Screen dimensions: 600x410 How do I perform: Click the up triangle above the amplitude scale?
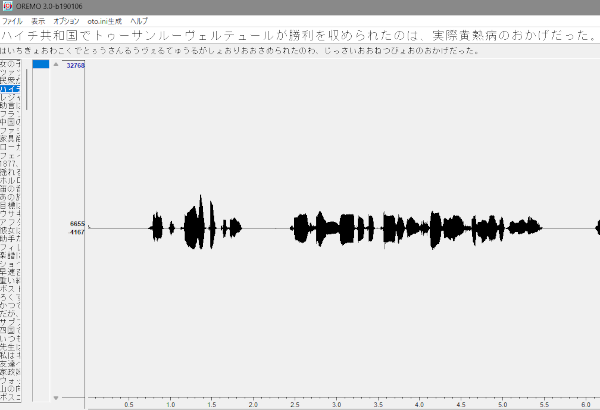point(56,64)
